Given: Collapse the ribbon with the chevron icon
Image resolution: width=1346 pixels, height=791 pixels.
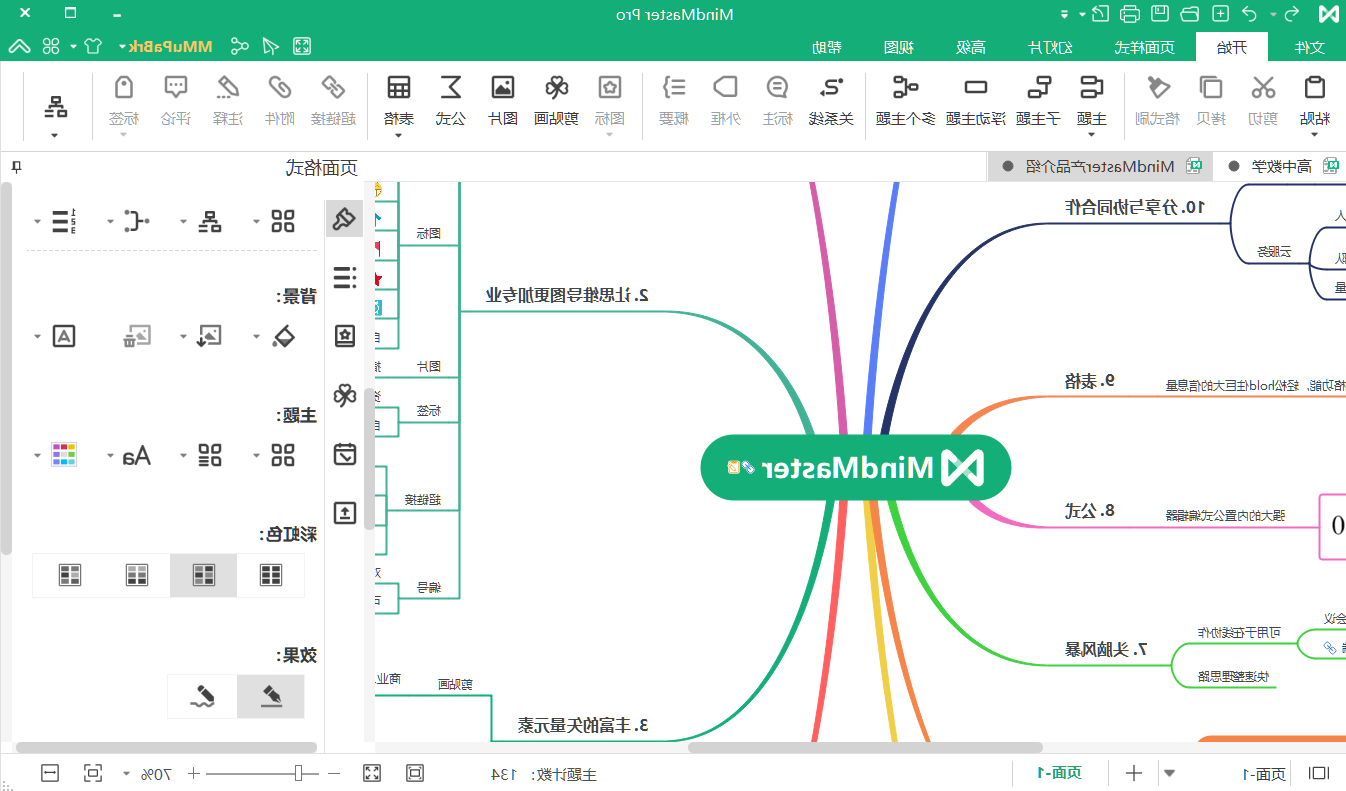Looking at the screenshot, I should (20, 46).
